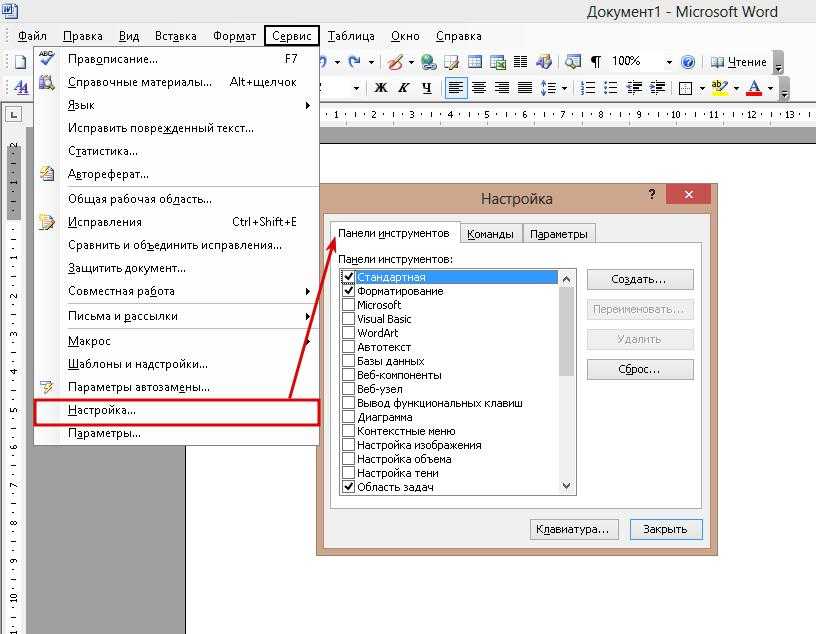Screen dimensions: 816x634
Task: Open the Line Spacing dropdown arrow
Action: (564, 88)
